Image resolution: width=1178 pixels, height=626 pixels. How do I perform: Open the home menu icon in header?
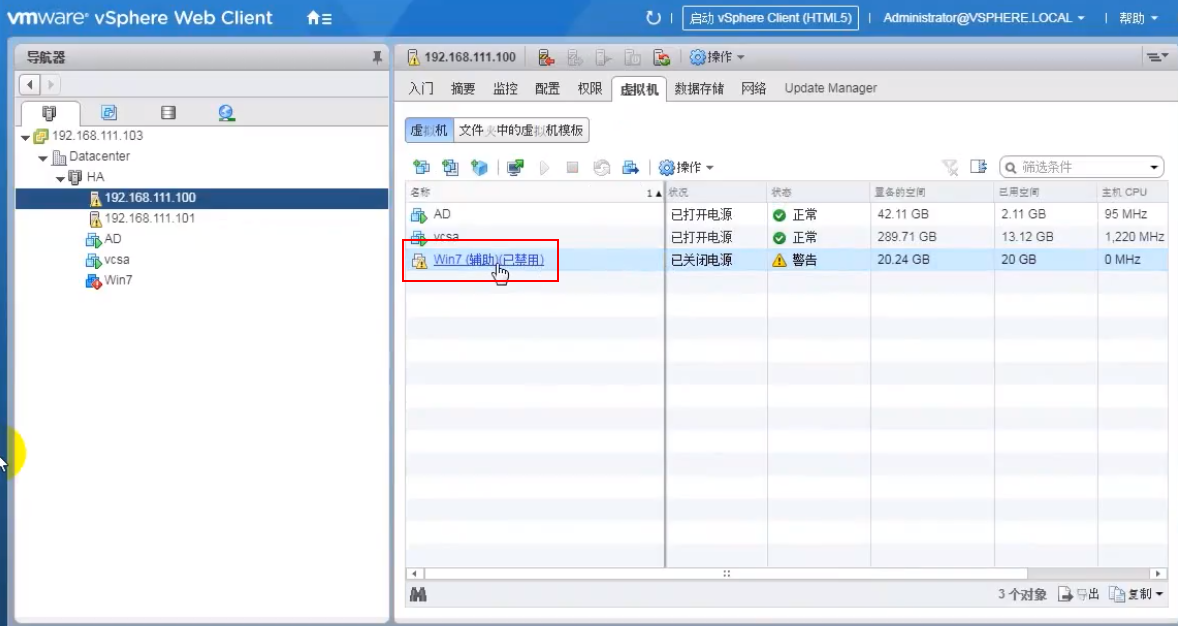(x=319, y=18)
